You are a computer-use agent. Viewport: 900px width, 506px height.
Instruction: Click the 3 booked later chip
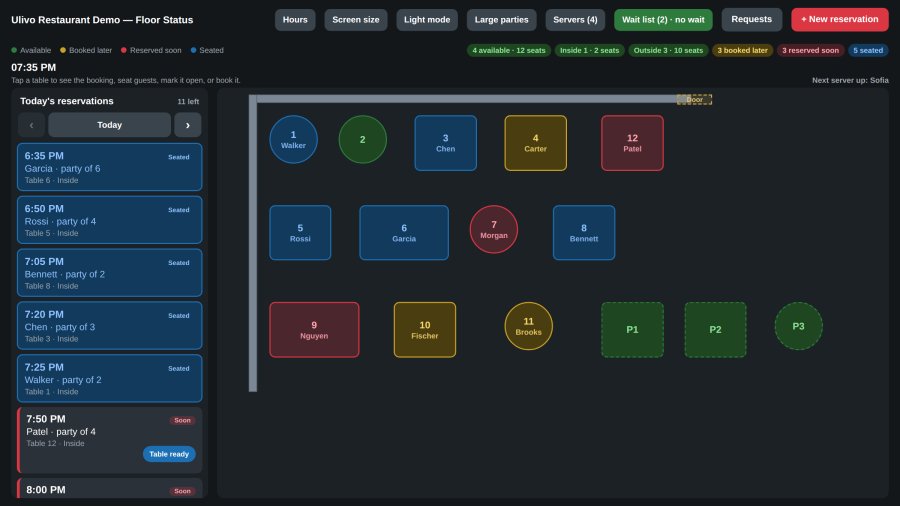point(742,50)
